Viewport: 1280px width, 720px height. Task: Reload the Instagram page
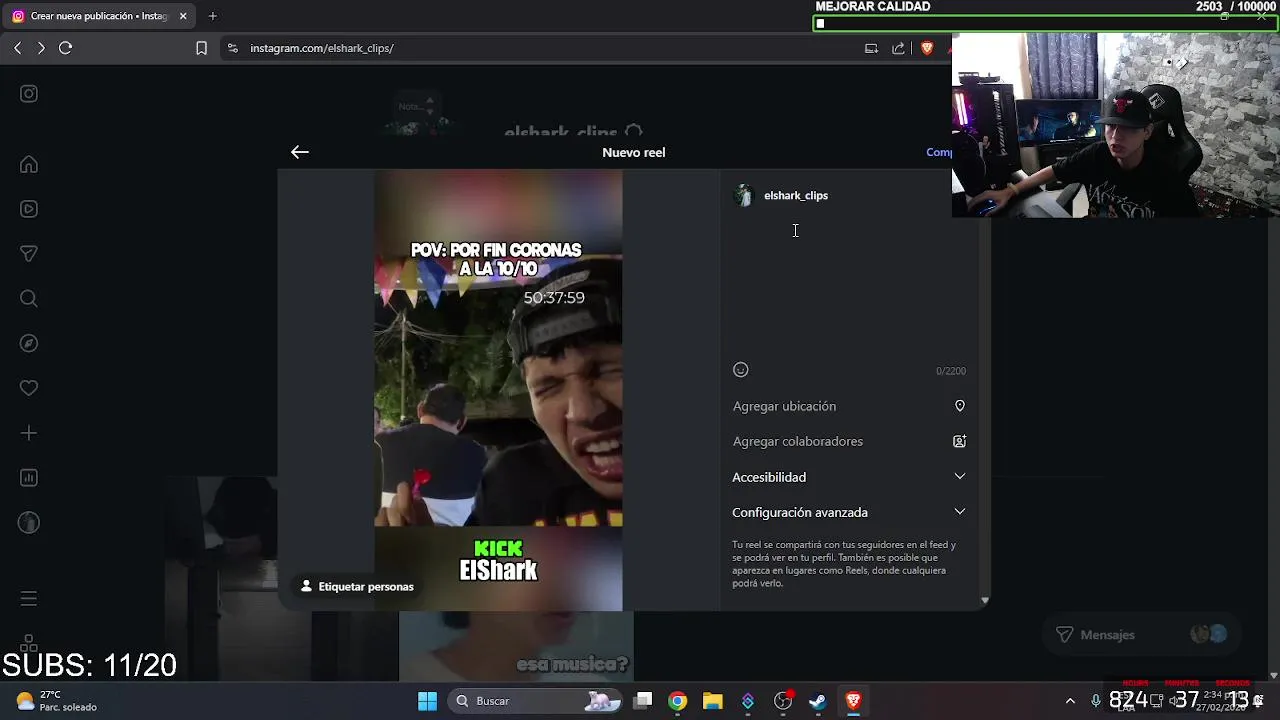(66, 48)
